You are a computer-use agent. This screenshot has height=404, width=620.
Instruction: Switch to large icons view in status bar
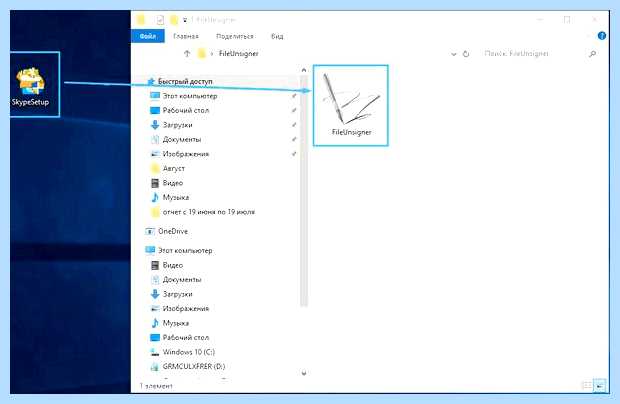click(600, 385)
